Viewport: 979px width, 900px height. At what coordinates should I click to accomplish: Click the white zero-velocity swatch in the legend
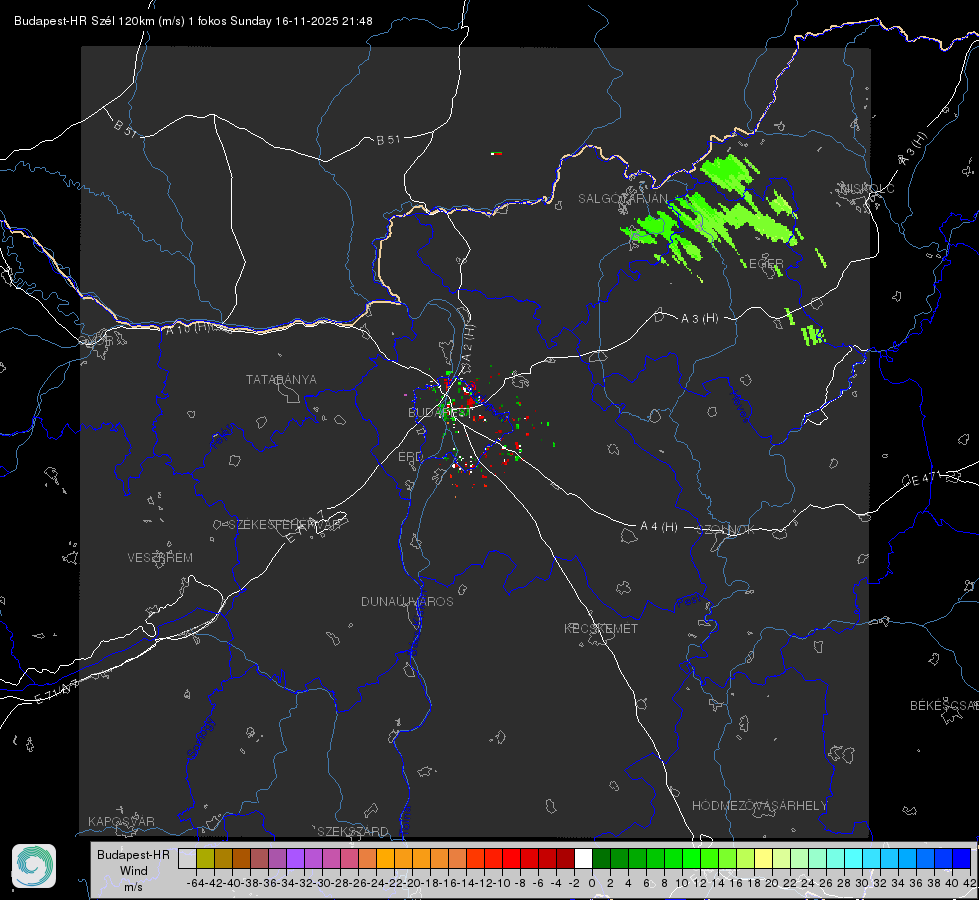[583, 859]
